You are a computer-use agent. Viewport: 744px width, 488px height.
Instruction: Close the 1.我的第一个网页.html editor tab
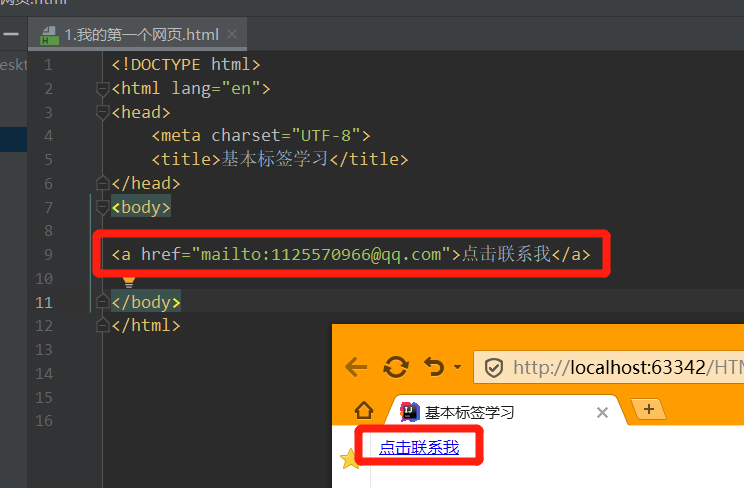click(x=232, y=34)
